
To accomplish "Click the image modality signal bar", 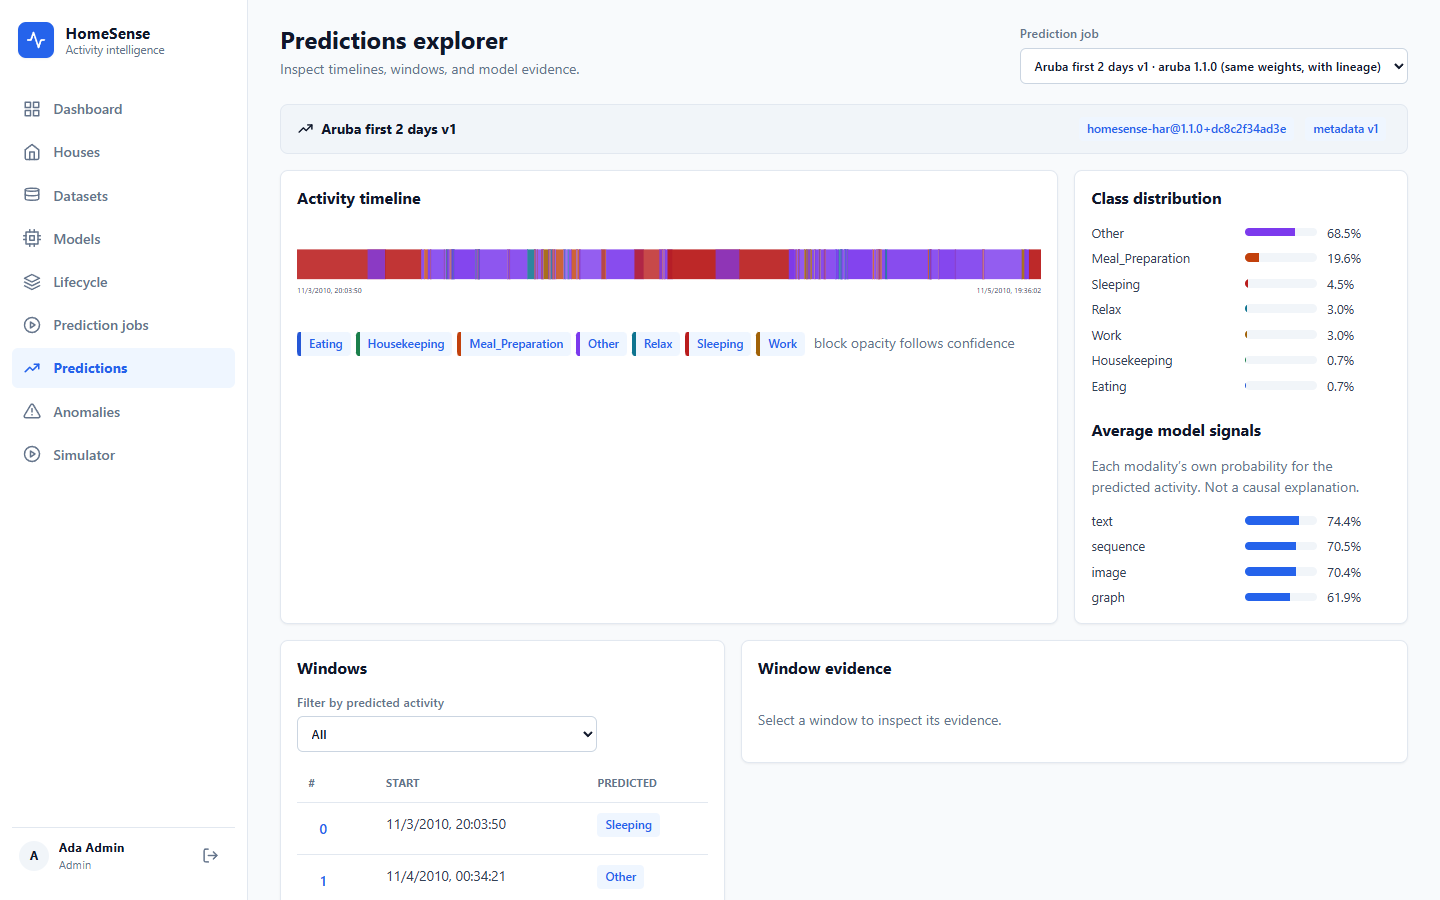I will (1281, 572).
